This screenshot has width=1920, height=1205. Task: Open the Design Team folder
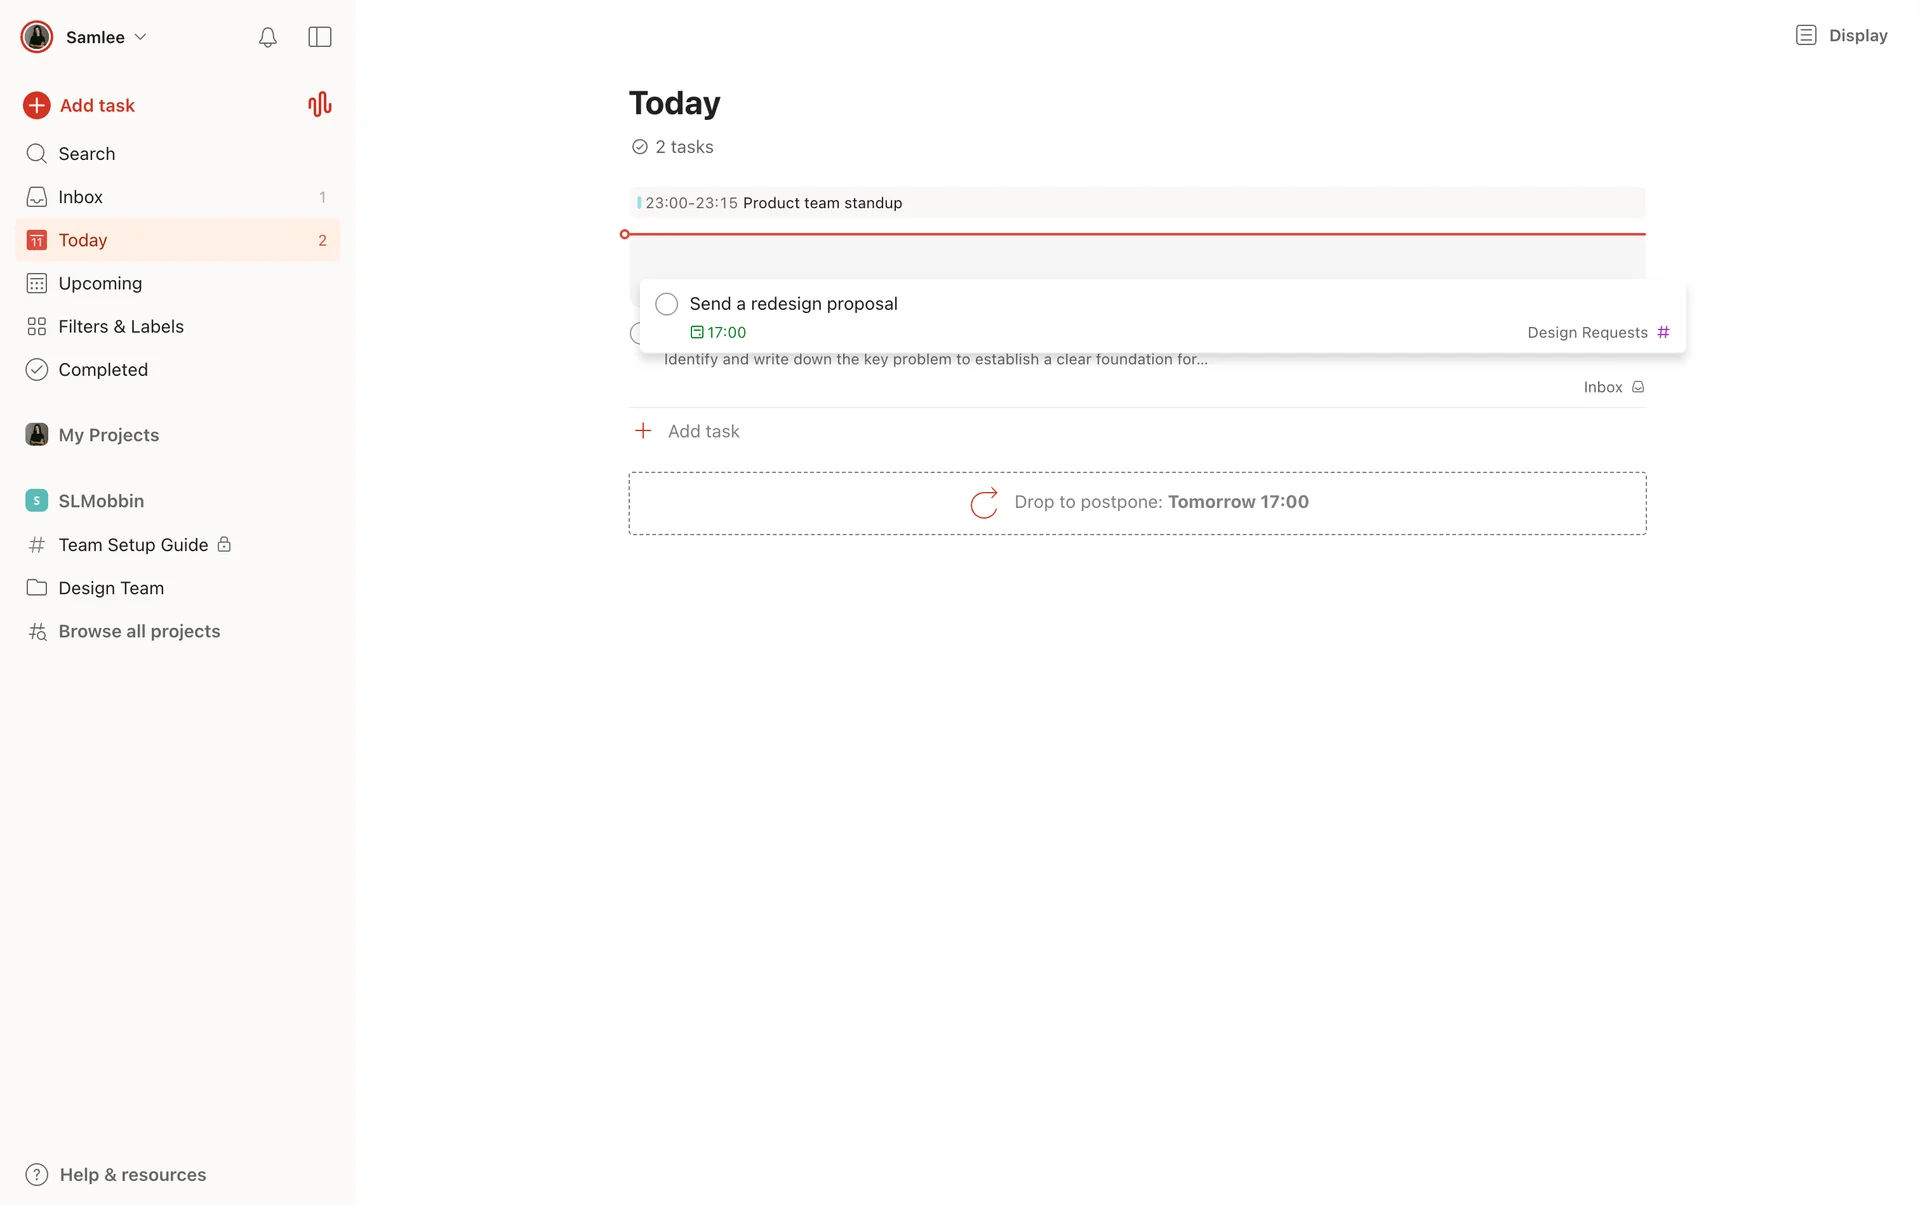click(111, 588)
